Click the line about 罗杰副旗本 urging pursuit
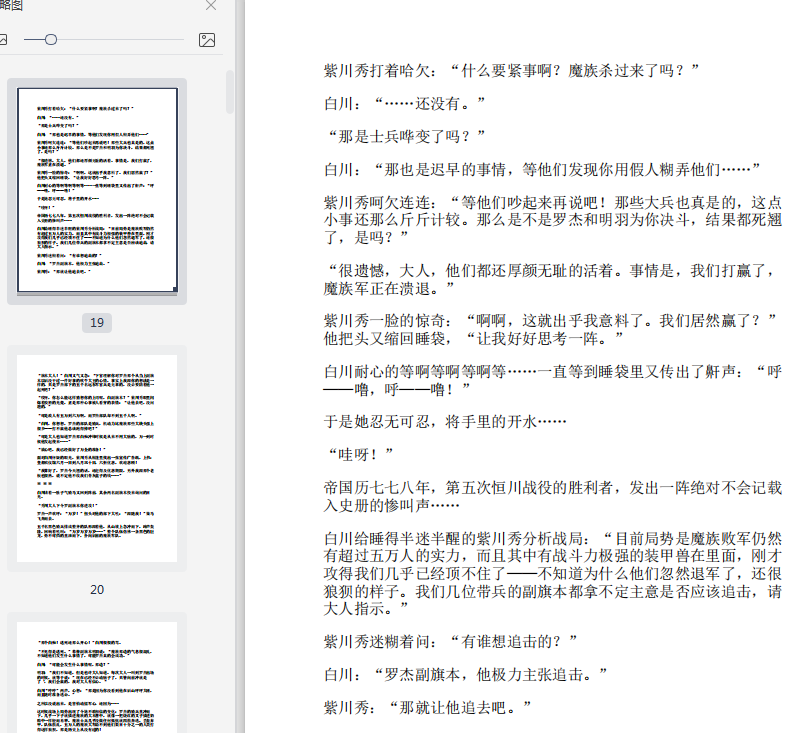This screenshot has width=808, height=733. pos(465,674)
